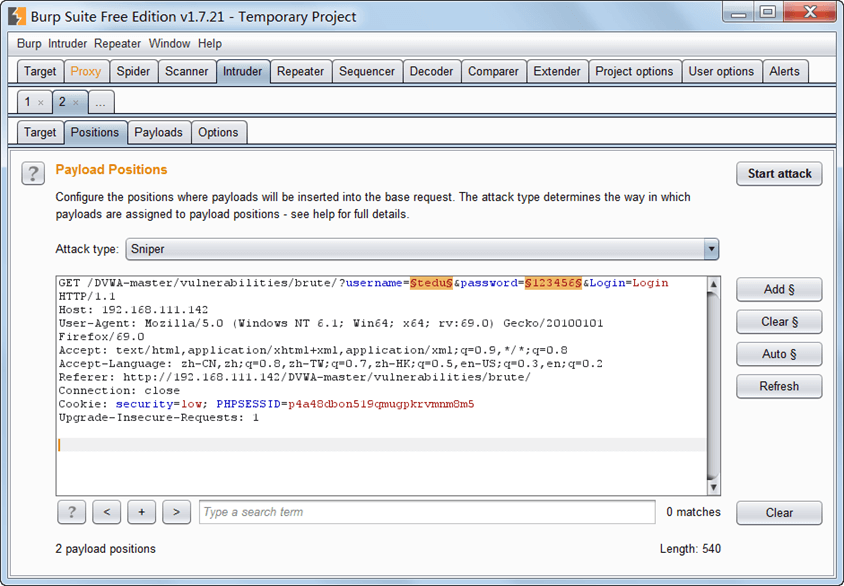Screen dimensions: 844x586
Task: Switch to the Payloads sub-tab
Action: [158, 132]
